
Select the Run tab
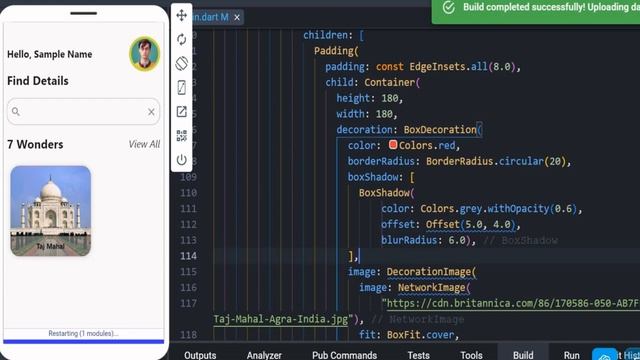point(571,355)
